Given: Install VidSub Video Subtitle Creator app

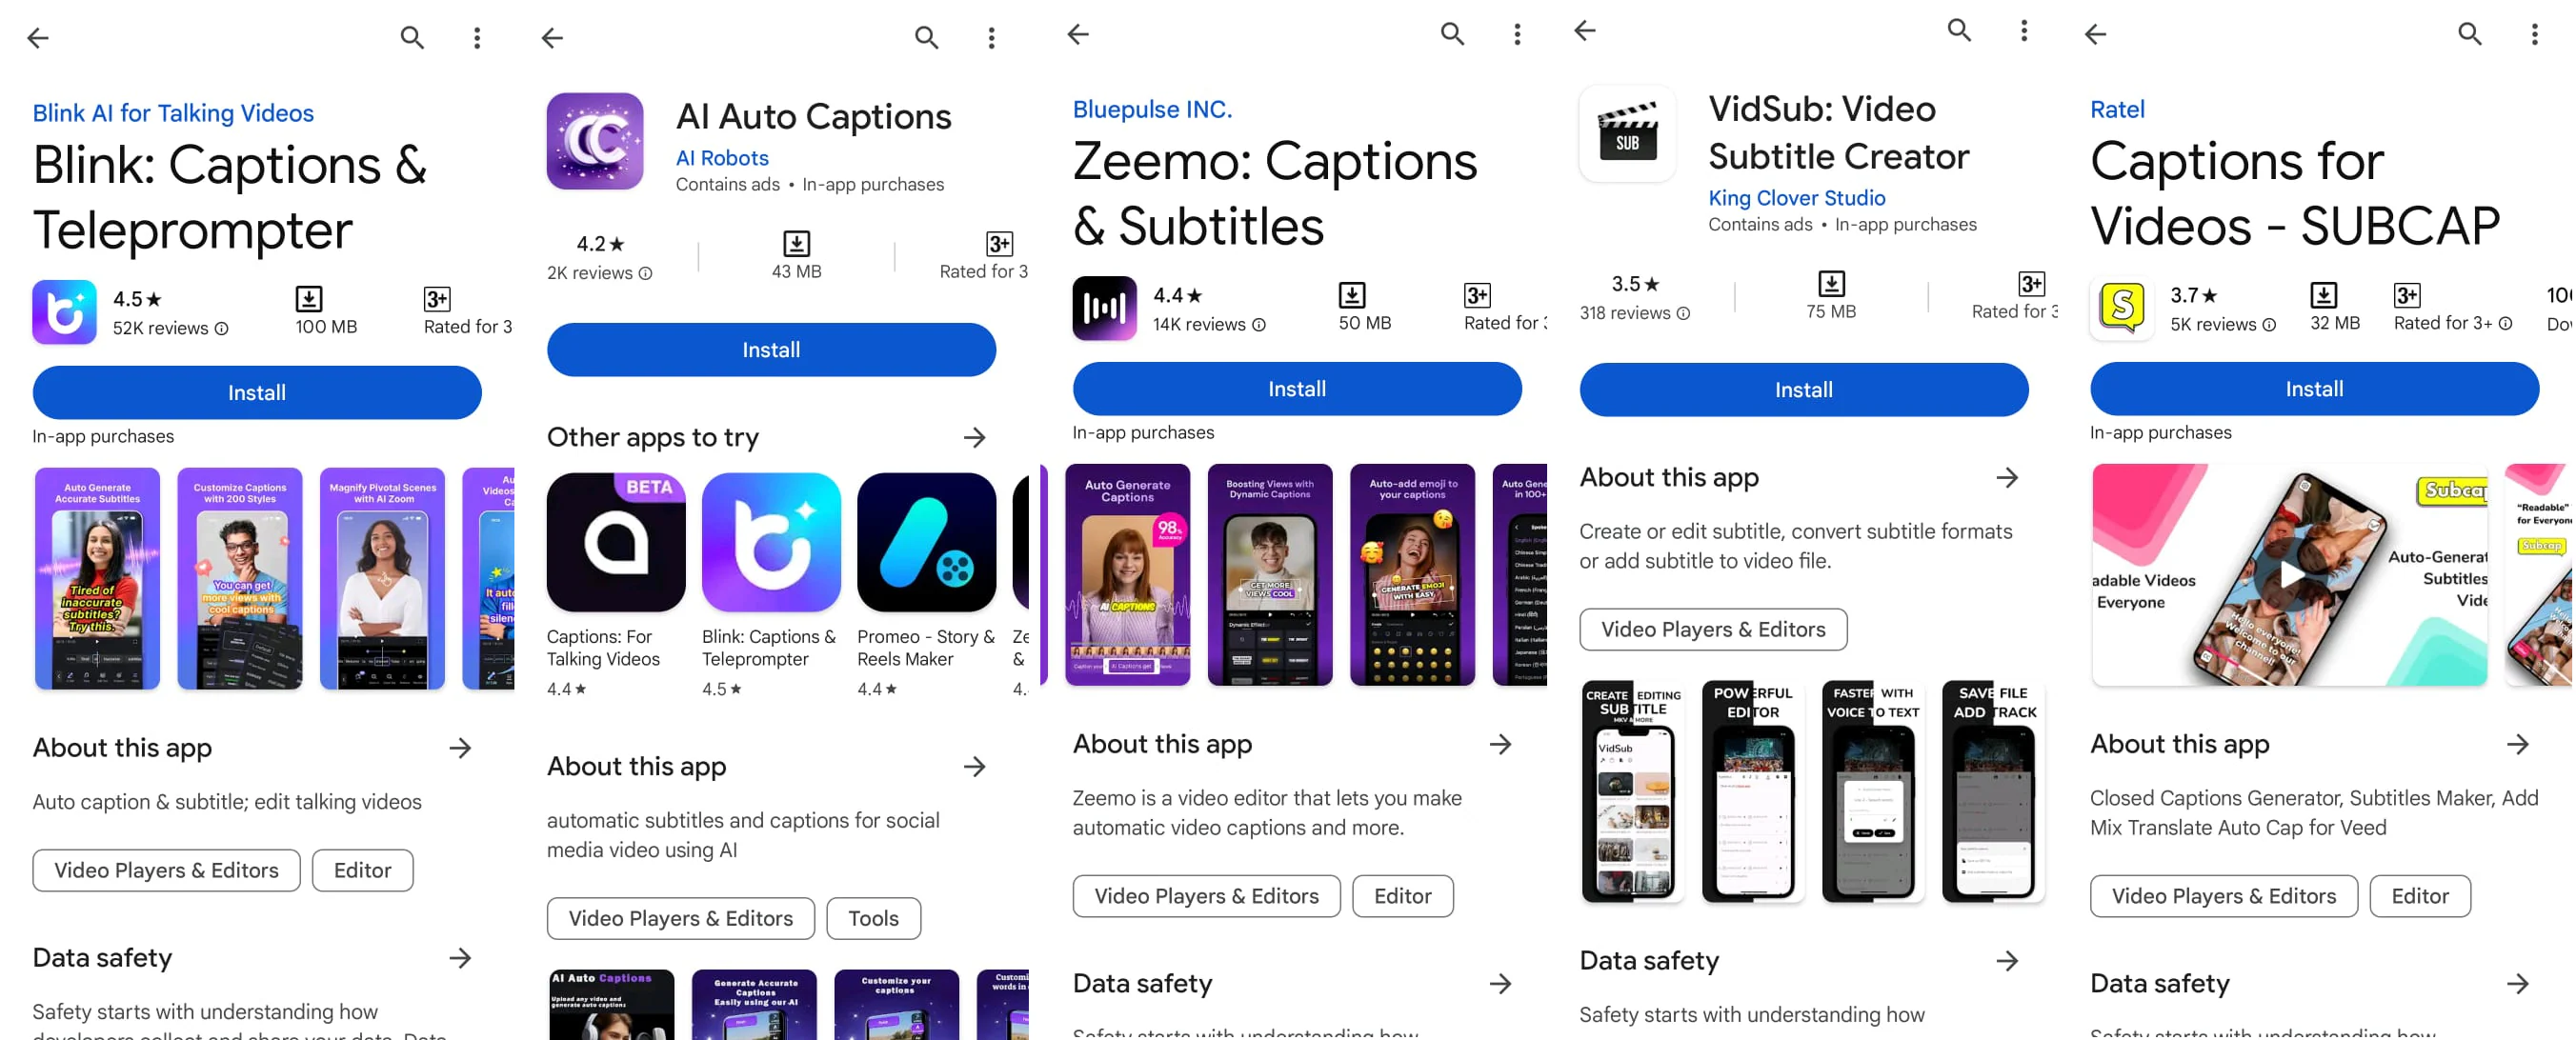Looking at the screenshot, I should 1803,388.
